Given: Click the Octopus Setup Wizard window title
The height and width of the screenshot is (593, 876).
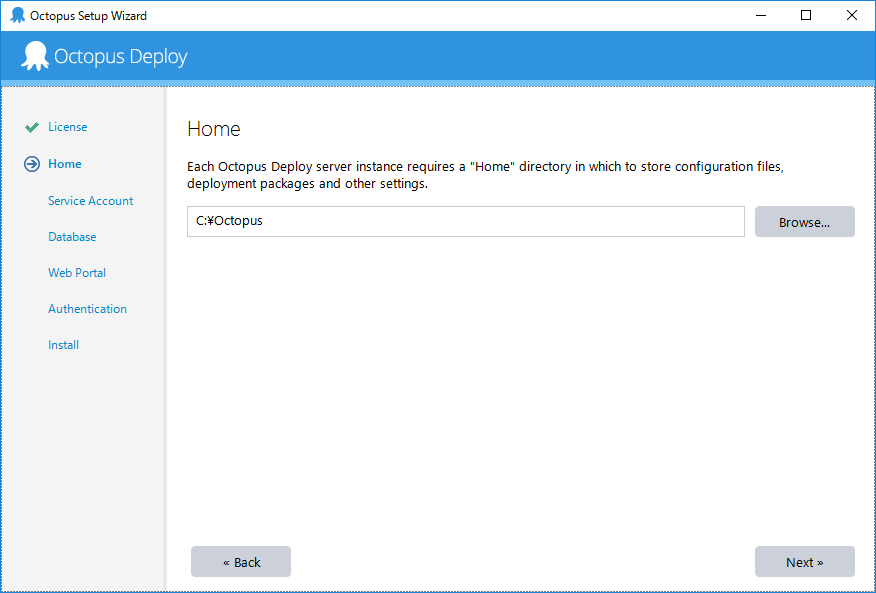Looking at the screenshot, I should tap(88, 16).
